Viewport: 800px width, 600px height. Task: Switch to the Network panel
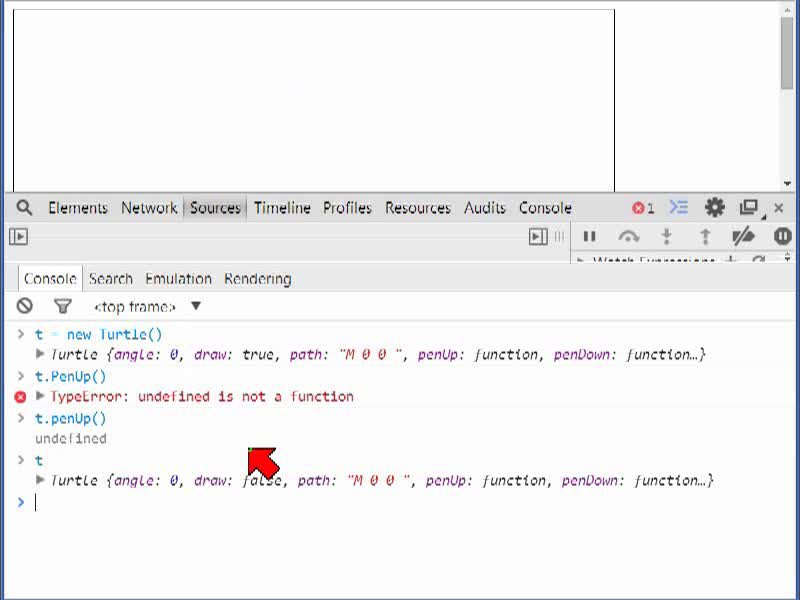(149, 208)
